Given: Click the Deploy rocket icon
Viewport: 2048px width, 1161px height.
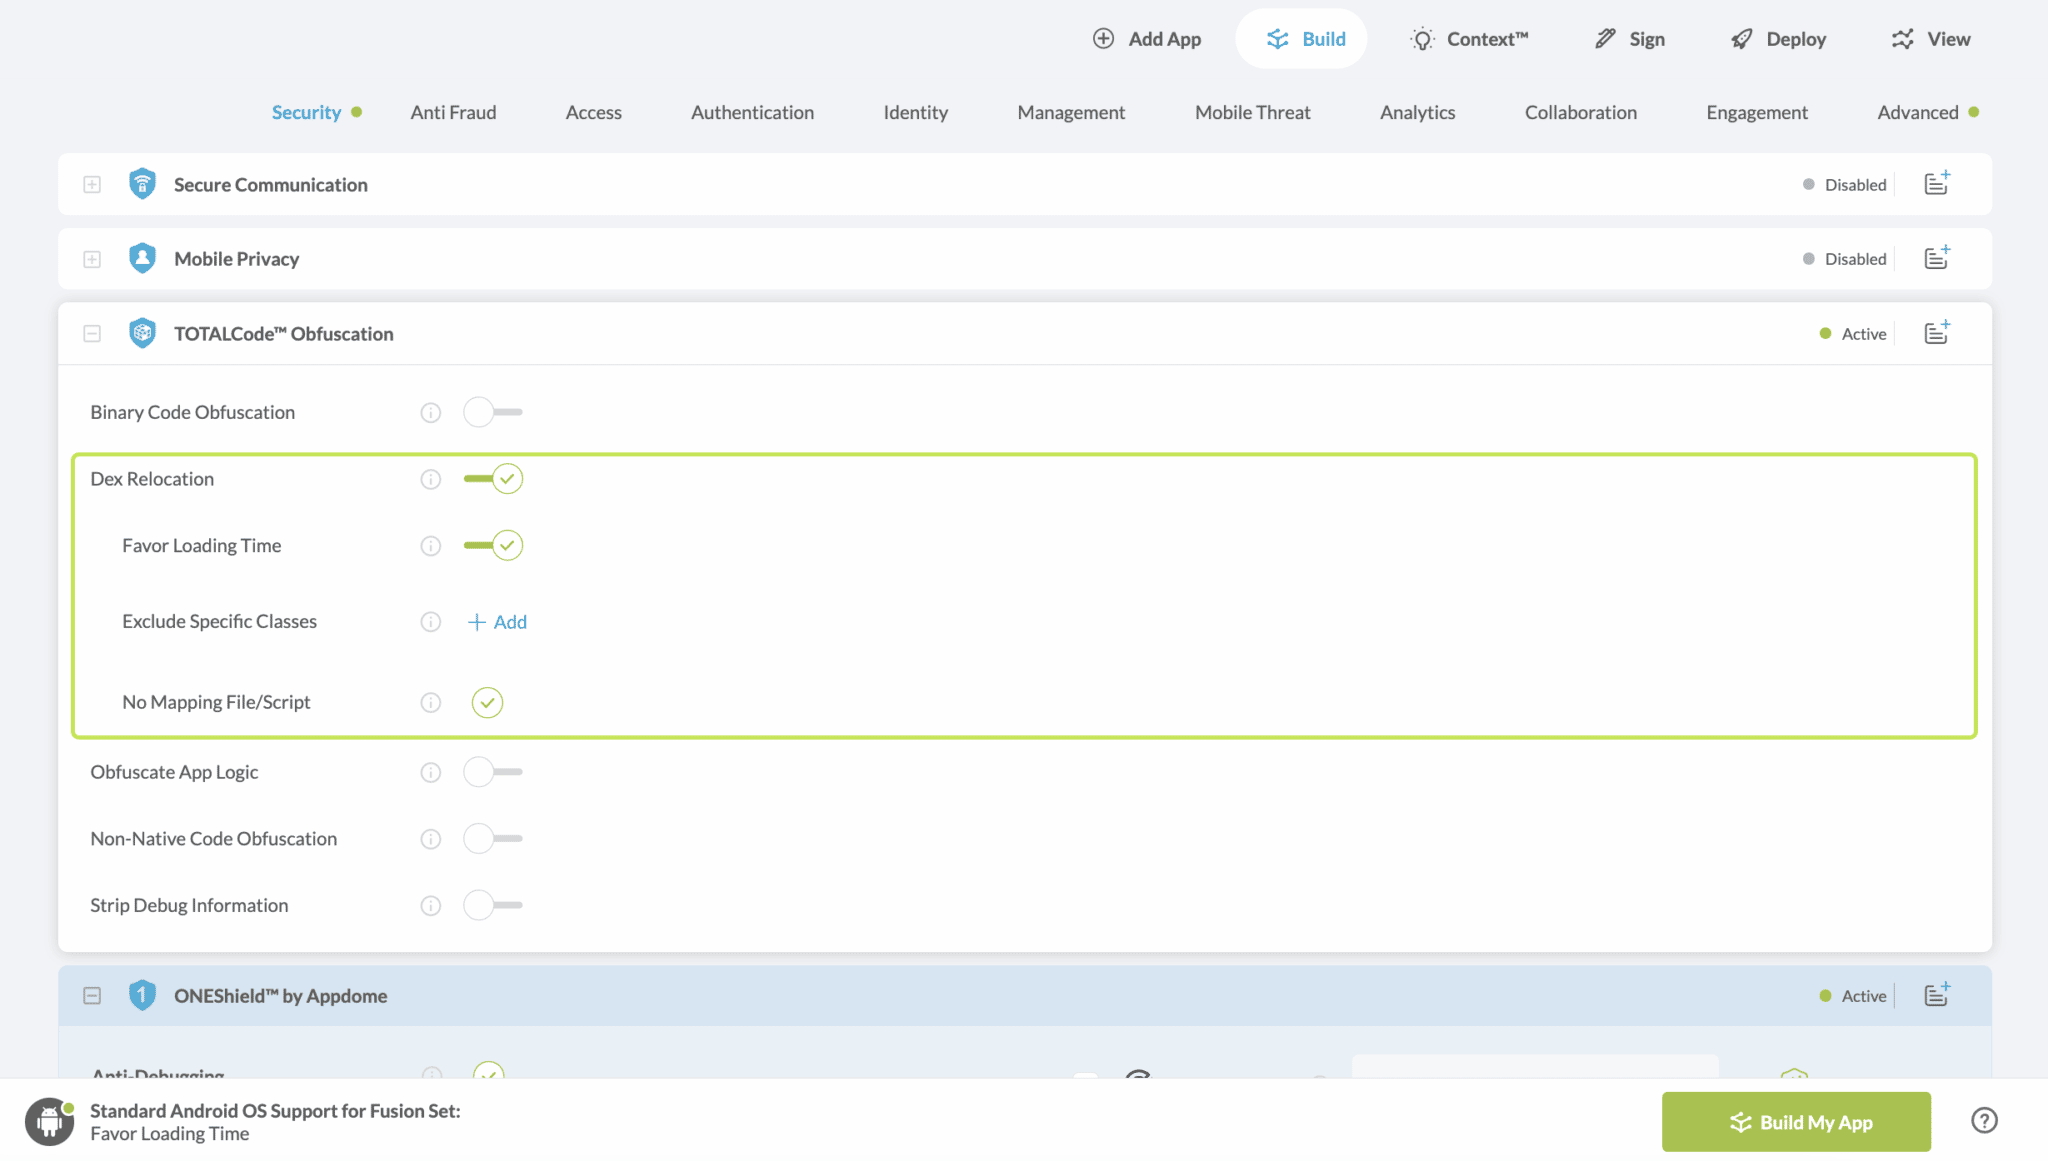Looking at the screenshot, I should (x=1740, y=38).
